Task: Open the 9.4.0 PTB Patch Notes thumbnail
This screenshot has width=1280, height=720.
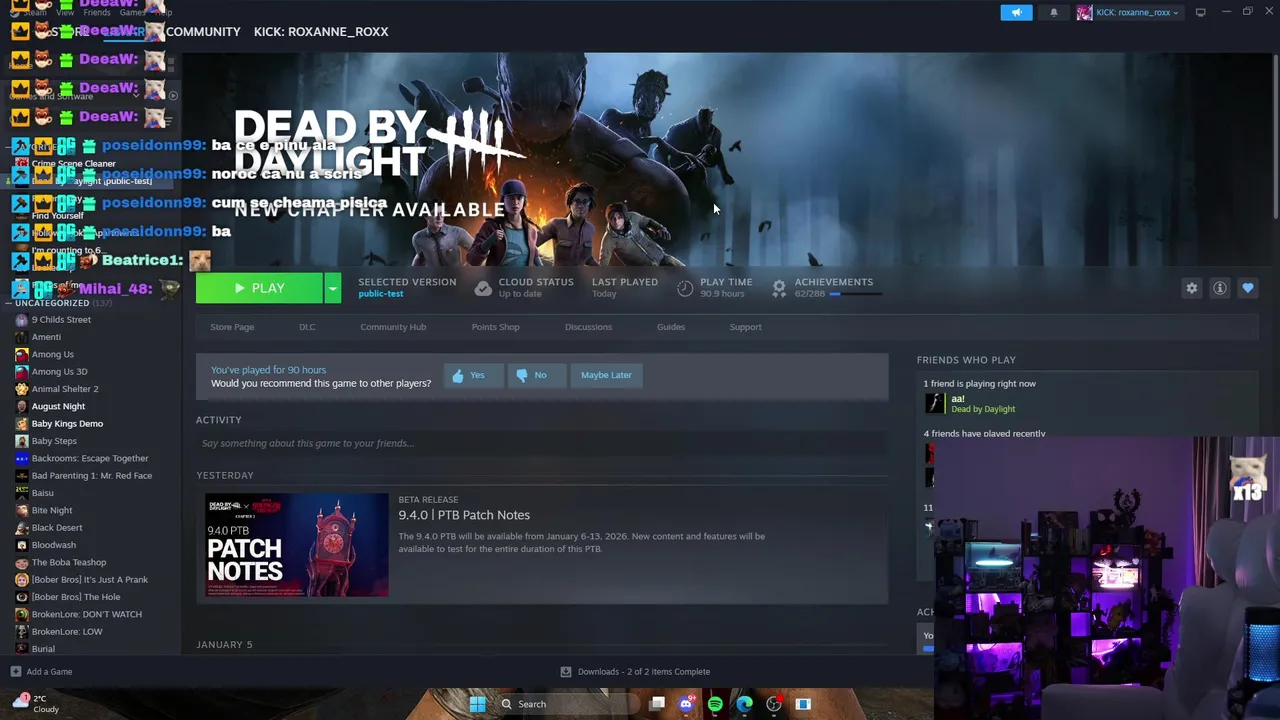Action: pyautogui.click(x=297, y=545)
